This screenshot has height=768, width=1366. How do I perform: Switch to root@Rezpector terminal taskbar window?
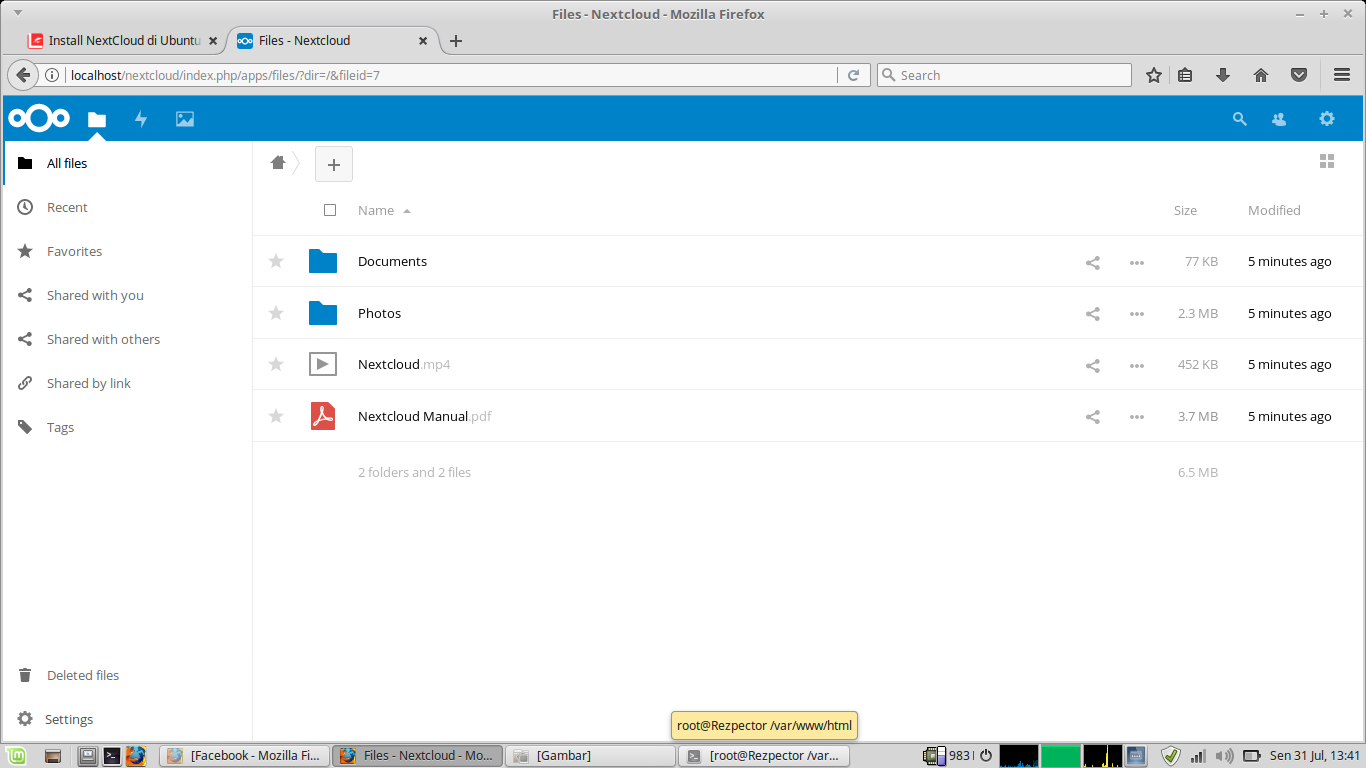point(765,756)
